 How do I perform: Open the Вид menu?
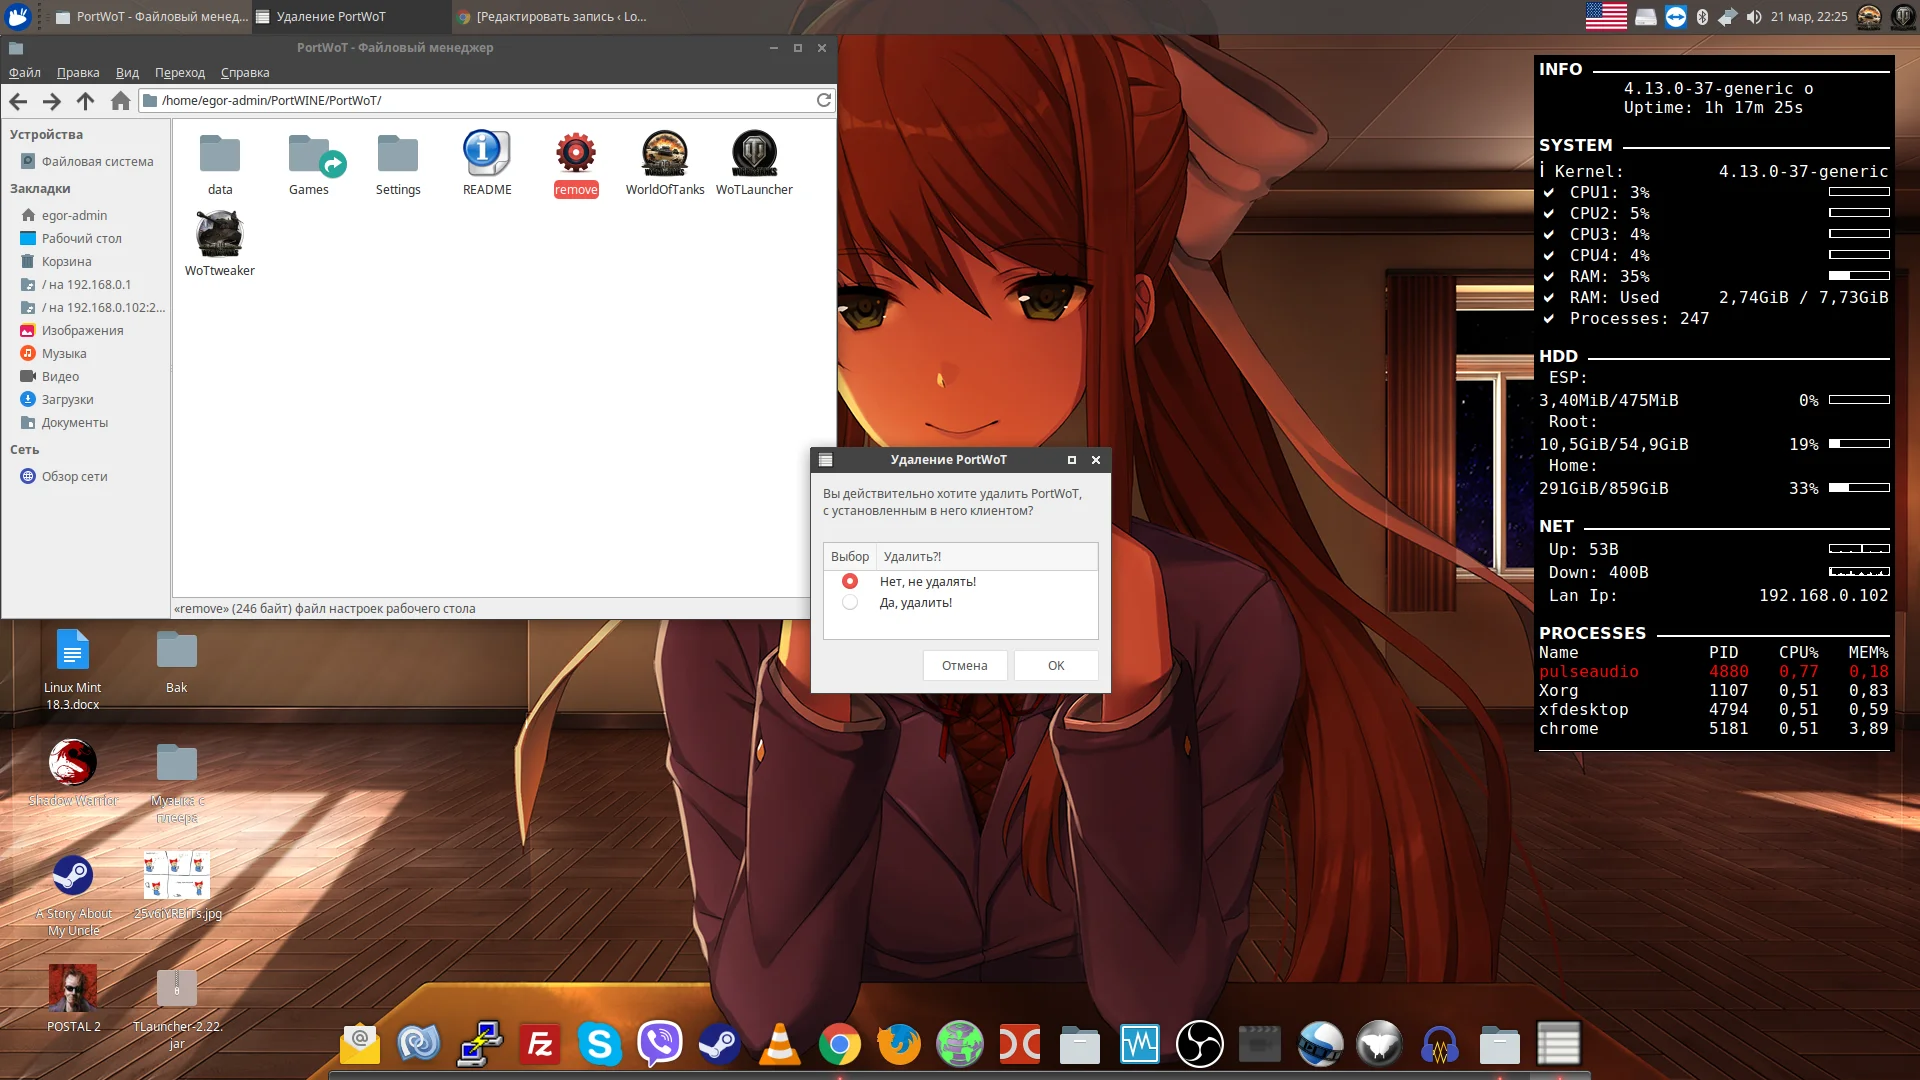(127, 73)
